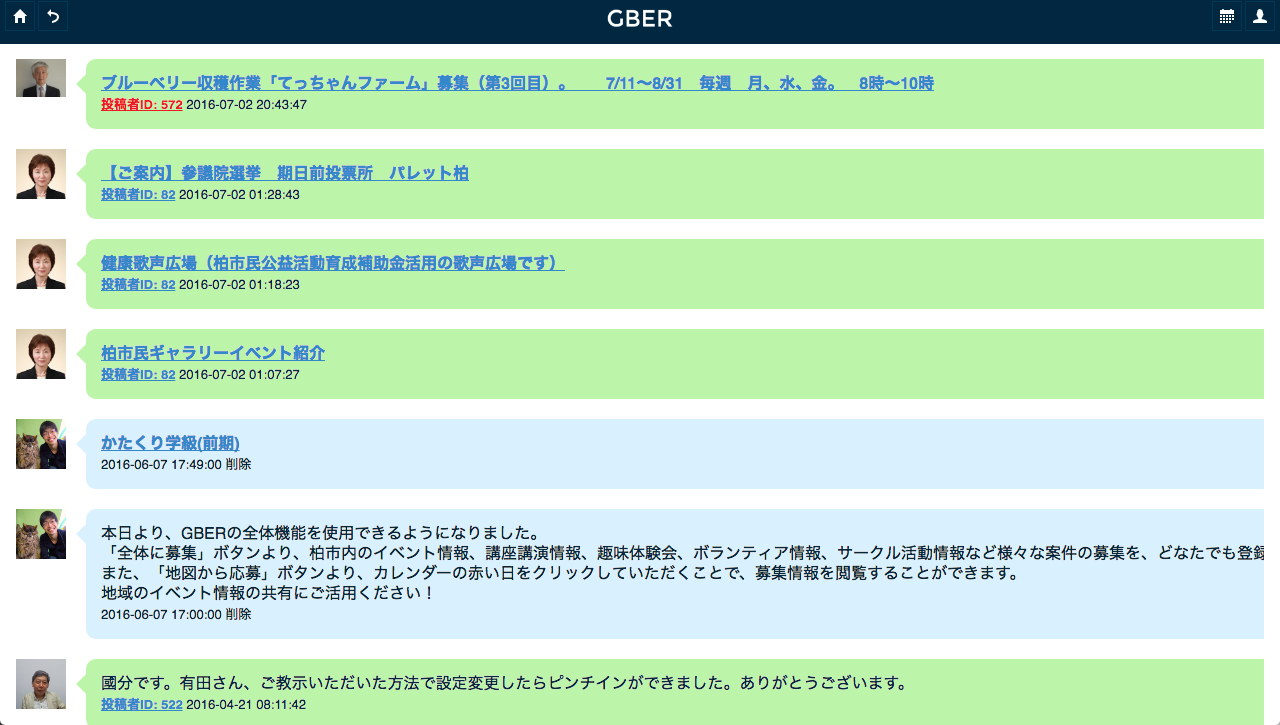Viewport: 1280px width, 725px height.
Task: Open the calendar icon in header
Action: click(x=1227, y=16)
